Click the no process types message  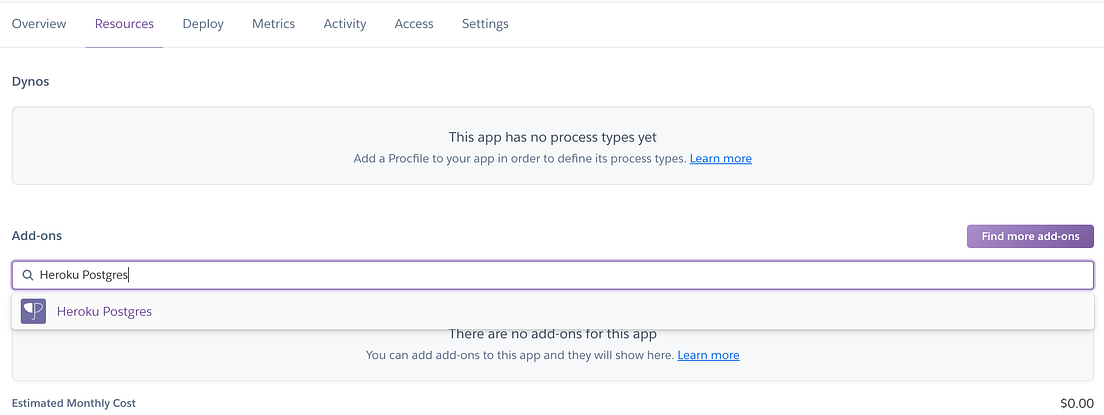[552, 137]
